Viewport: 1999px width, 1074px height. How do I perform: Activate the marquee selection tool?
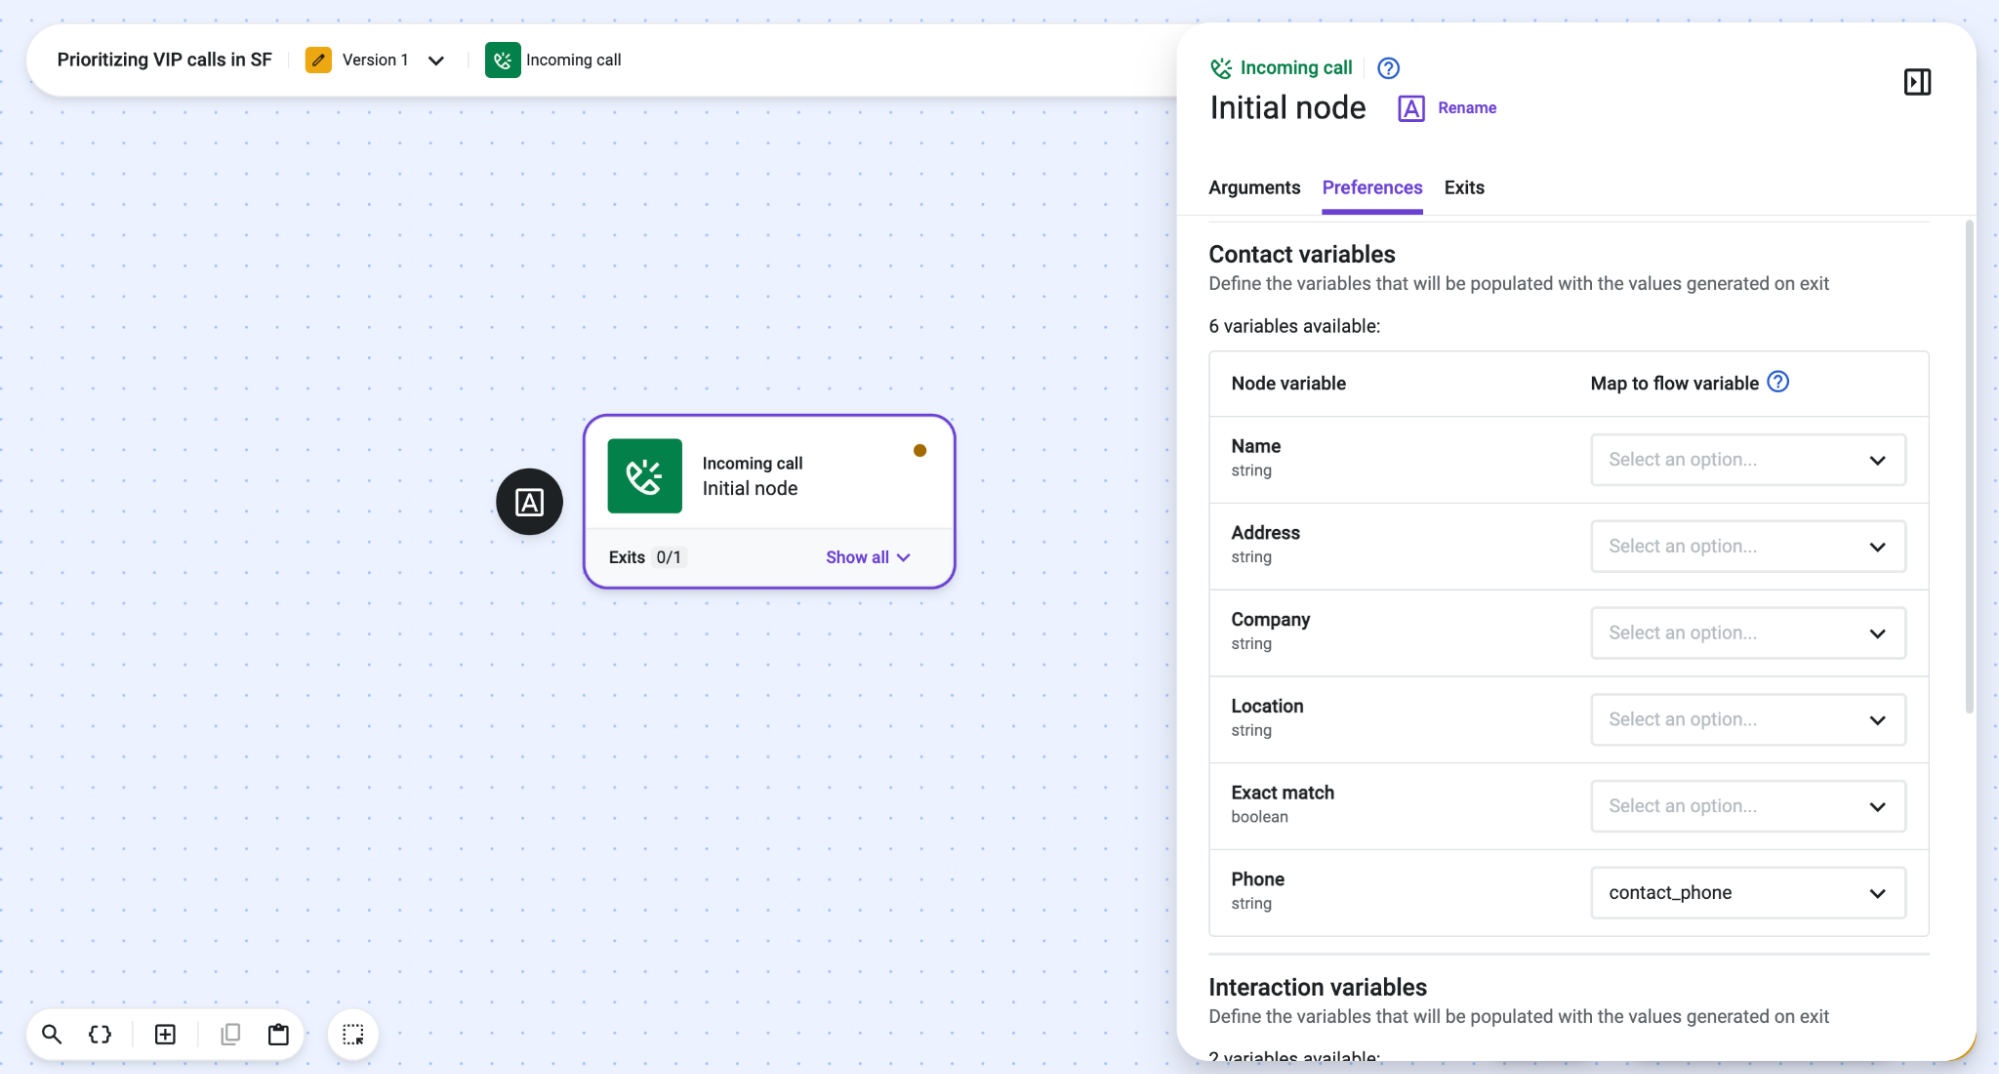[x=353, y=1034]
